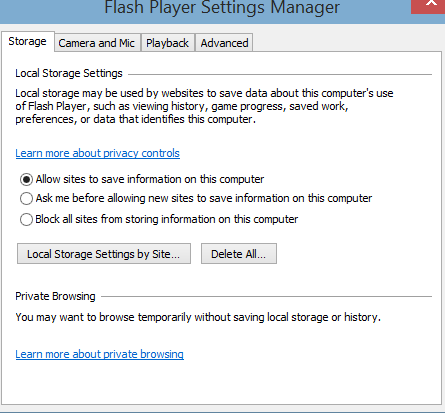
Task: Choose the Ask me before allowing new sites radio circle
Action: [26, 198]
